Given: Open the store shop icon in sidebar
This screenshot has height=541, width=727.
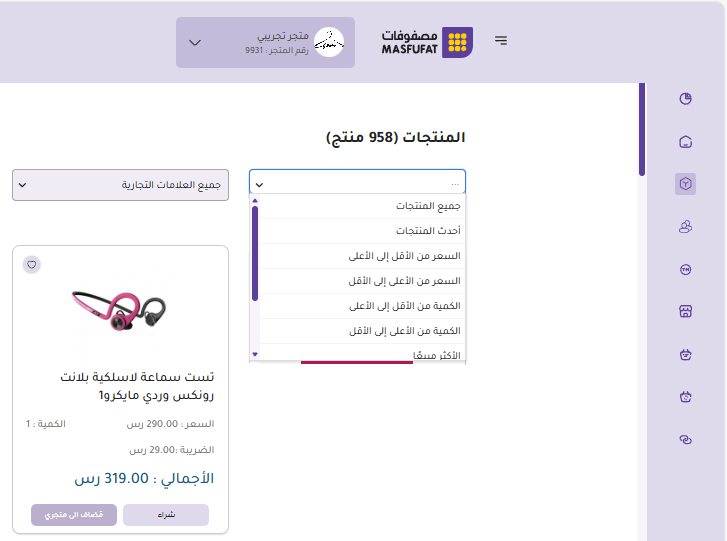Looking at the screenshot, I should pyautogui.click(x=685, y=311).
